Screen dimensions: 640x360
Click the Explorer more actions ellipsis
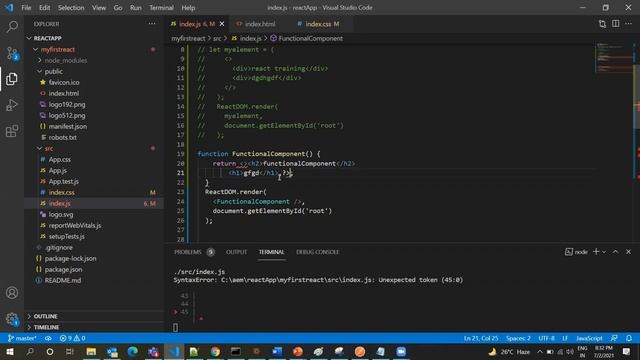pos(152,24)
